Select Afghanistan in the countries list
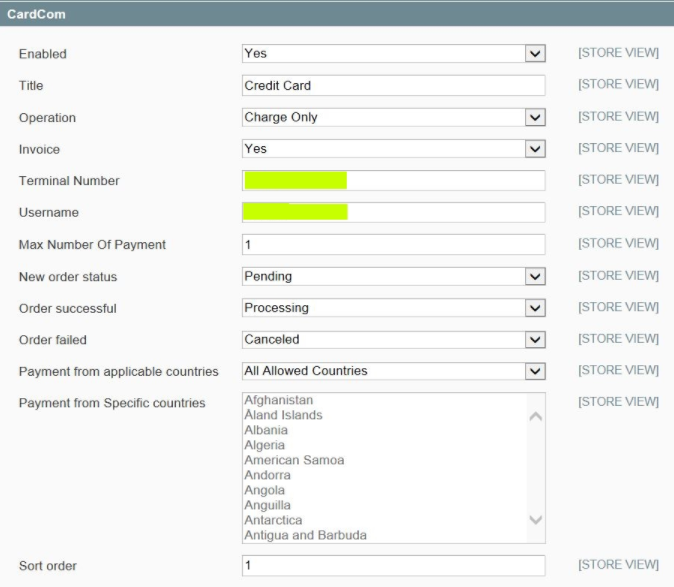Image resolution: width=674 pixels, height=587 pixels. (x=279, y=400)
